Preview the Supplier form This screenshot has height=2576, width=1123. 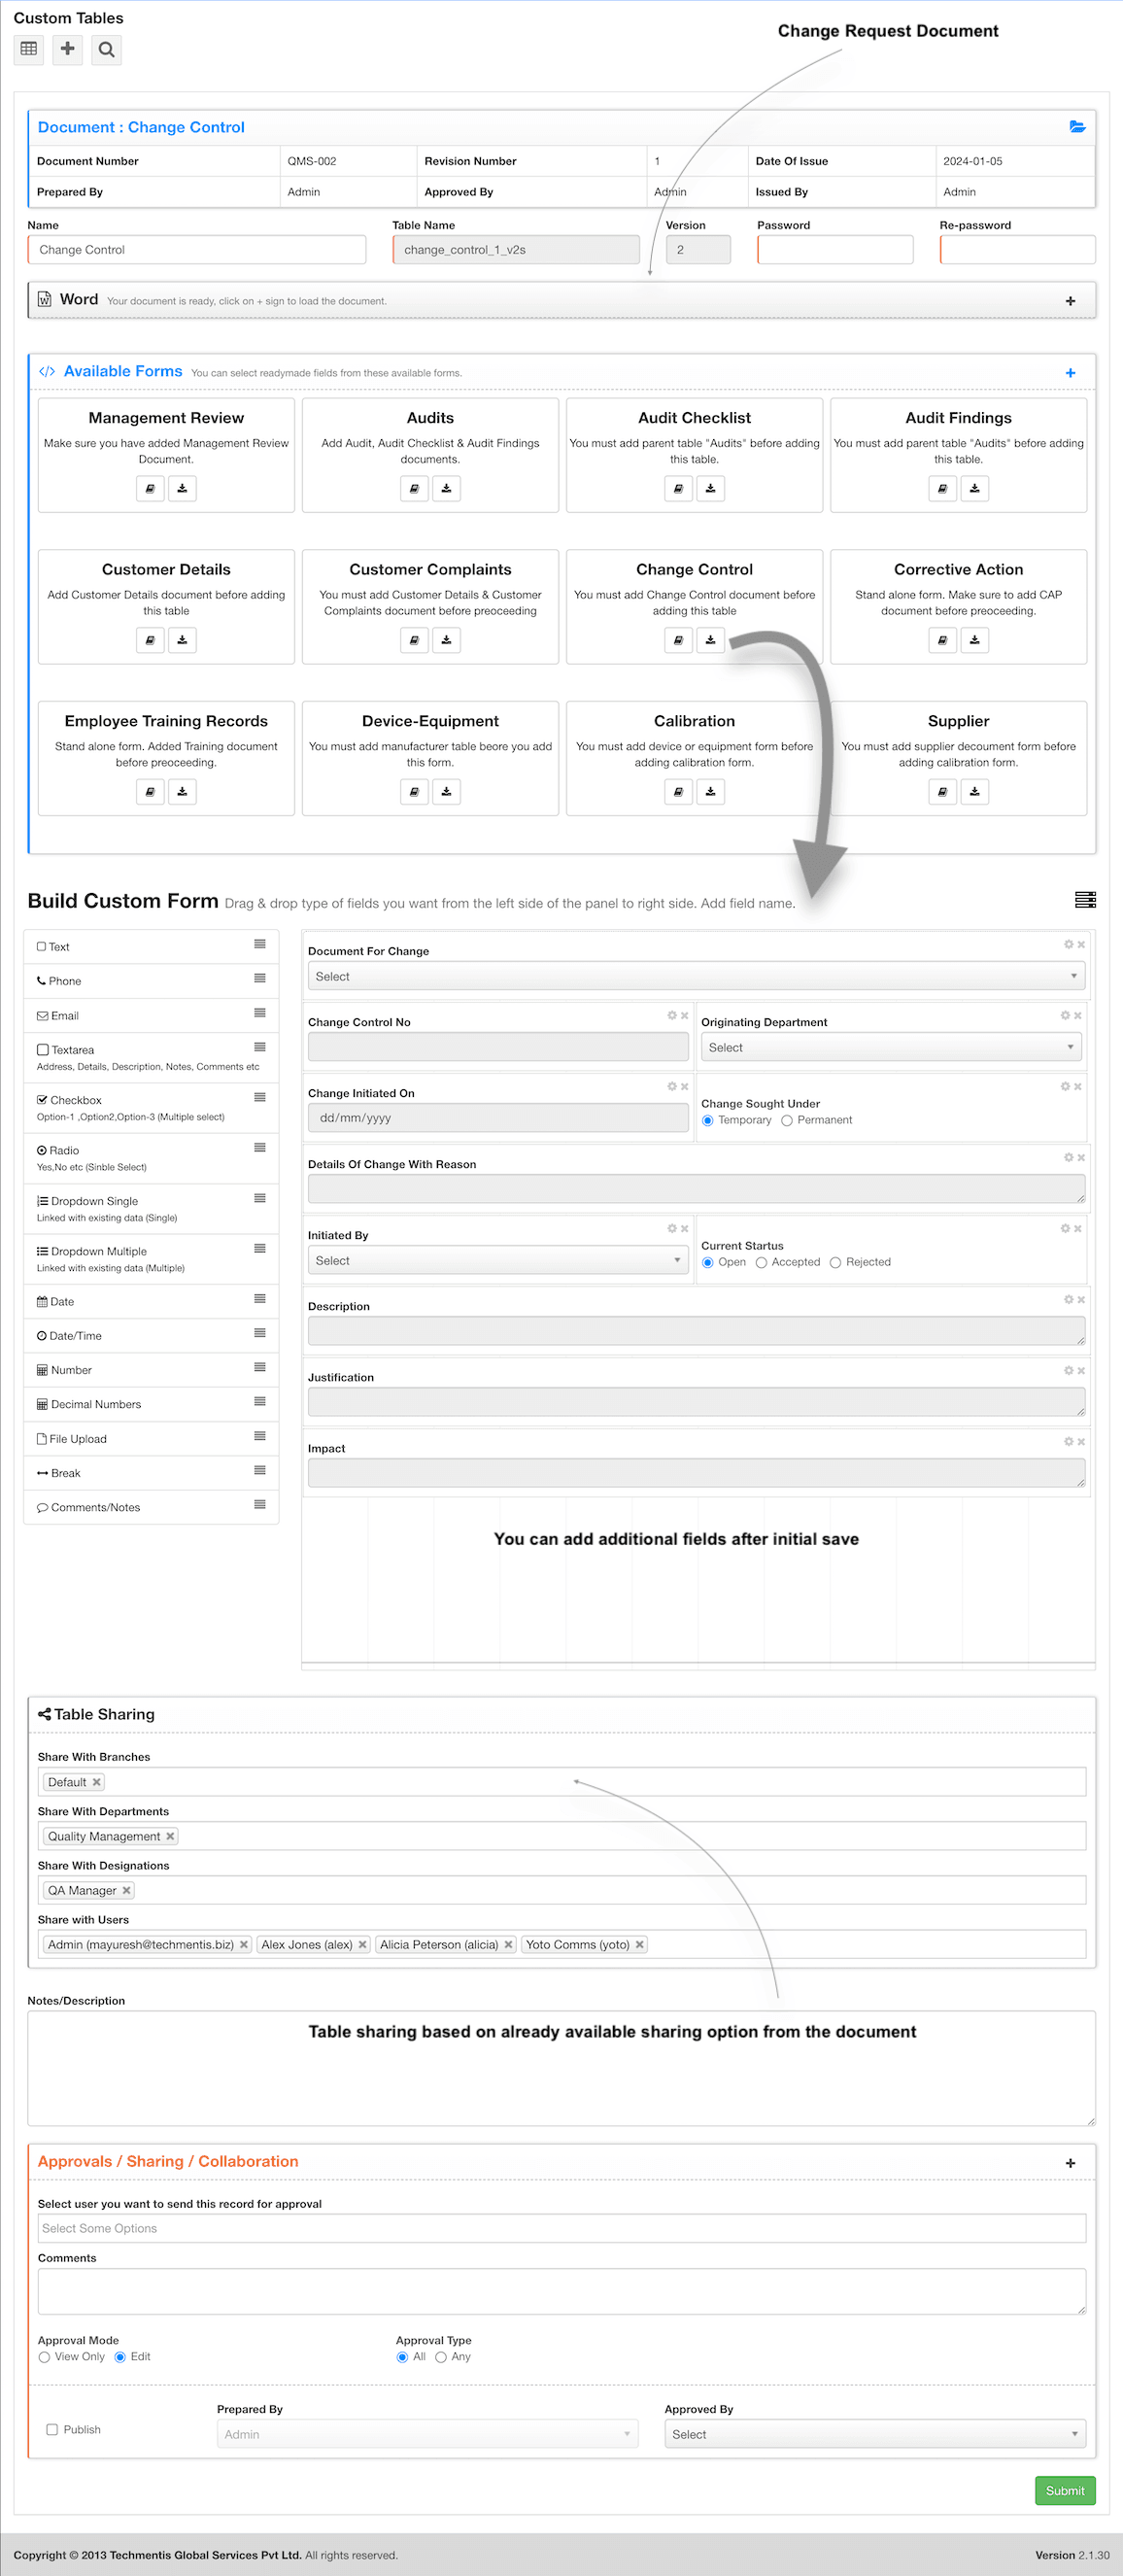(942, 792)
